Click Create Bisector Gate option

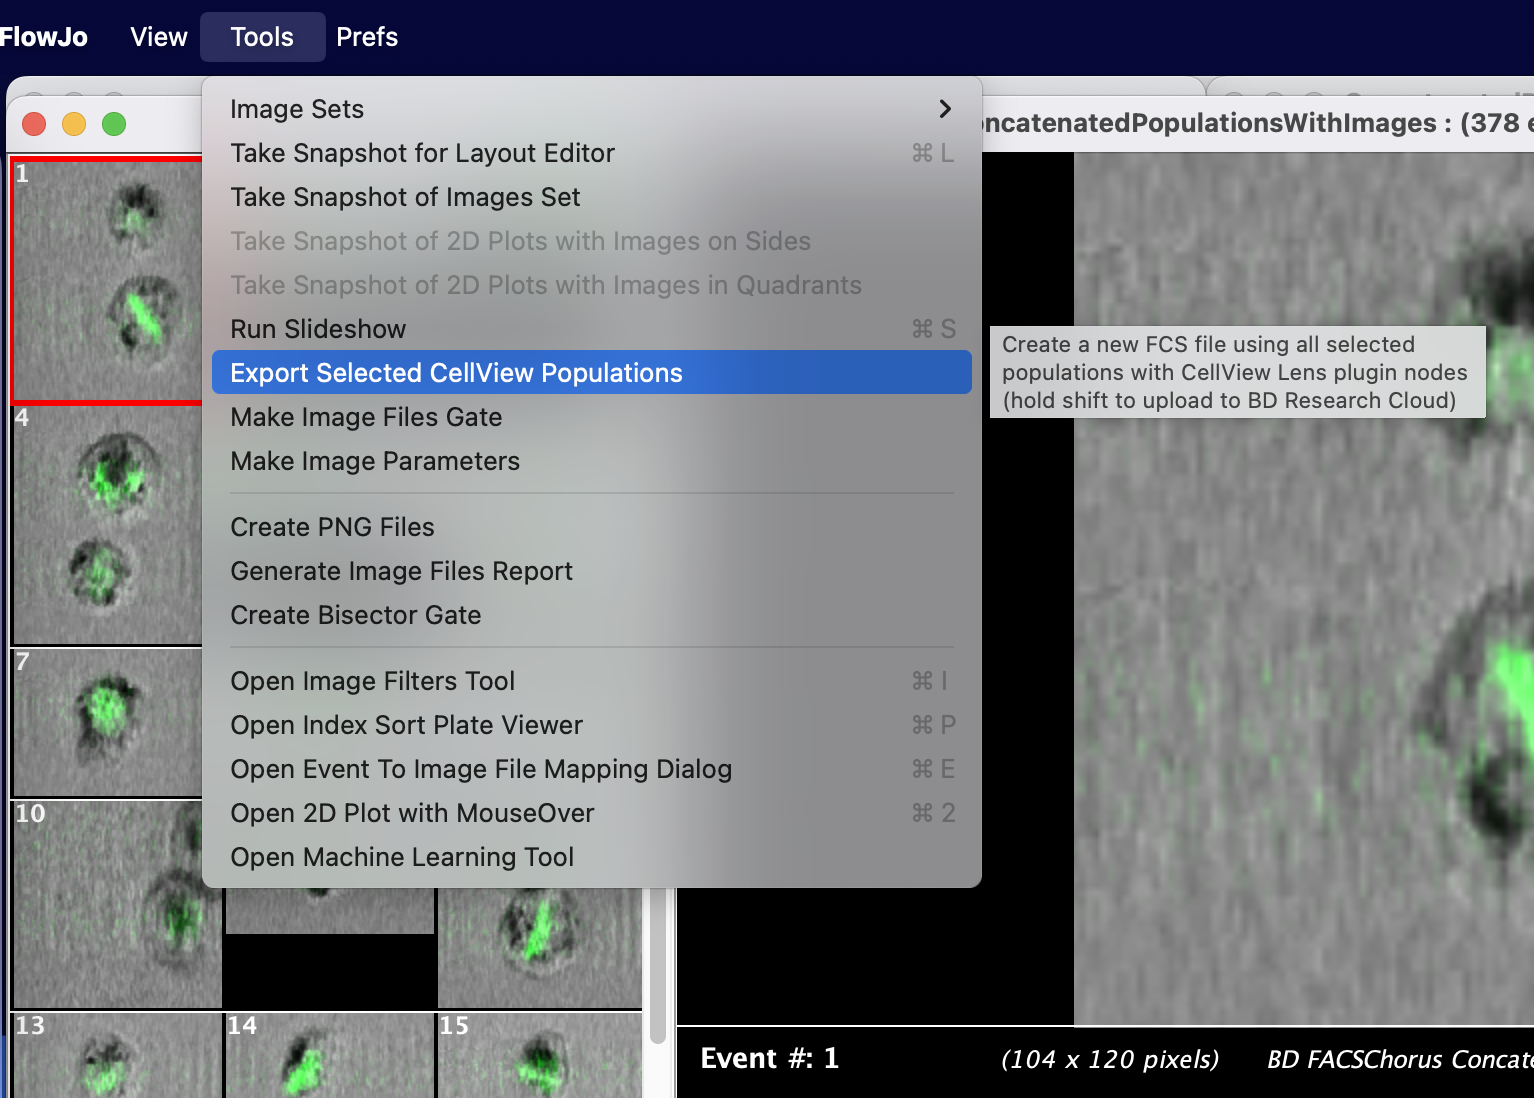(x=355, y=615)
